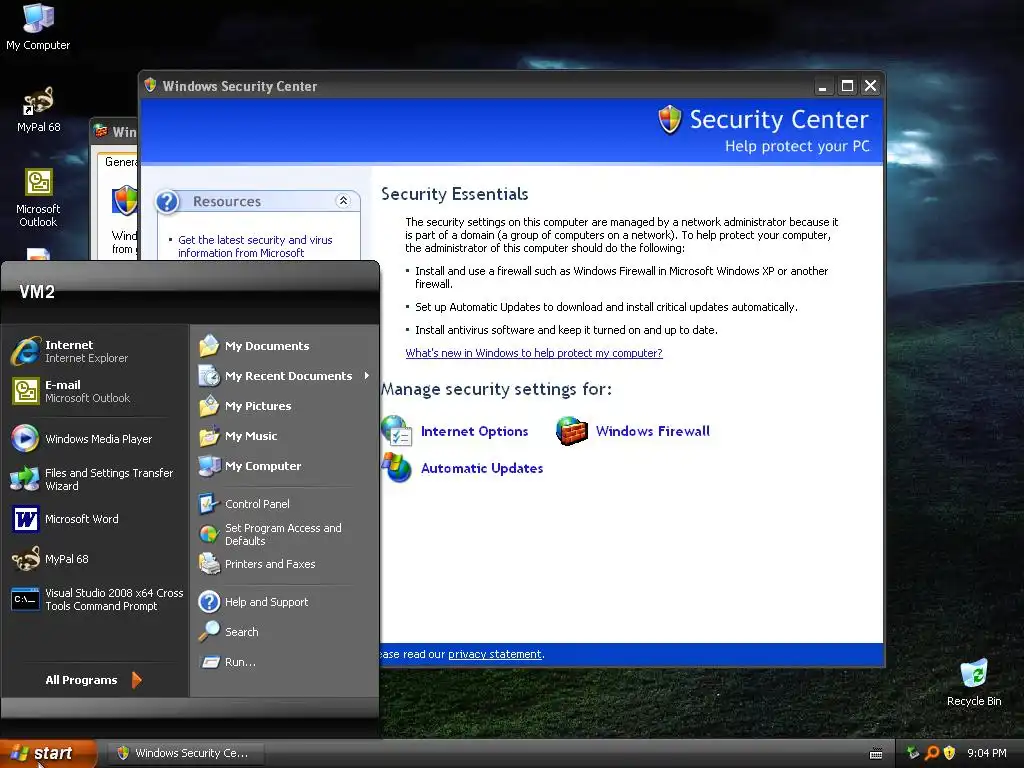Click the network tray icon
Image resolution: width=1024 pixels, height=768 pixels.
[913, 753]
